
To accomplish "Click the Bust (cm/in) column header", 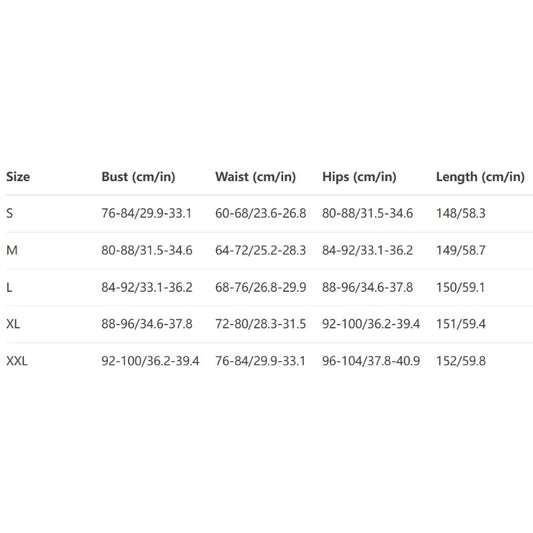I will (x=138, y=177).
